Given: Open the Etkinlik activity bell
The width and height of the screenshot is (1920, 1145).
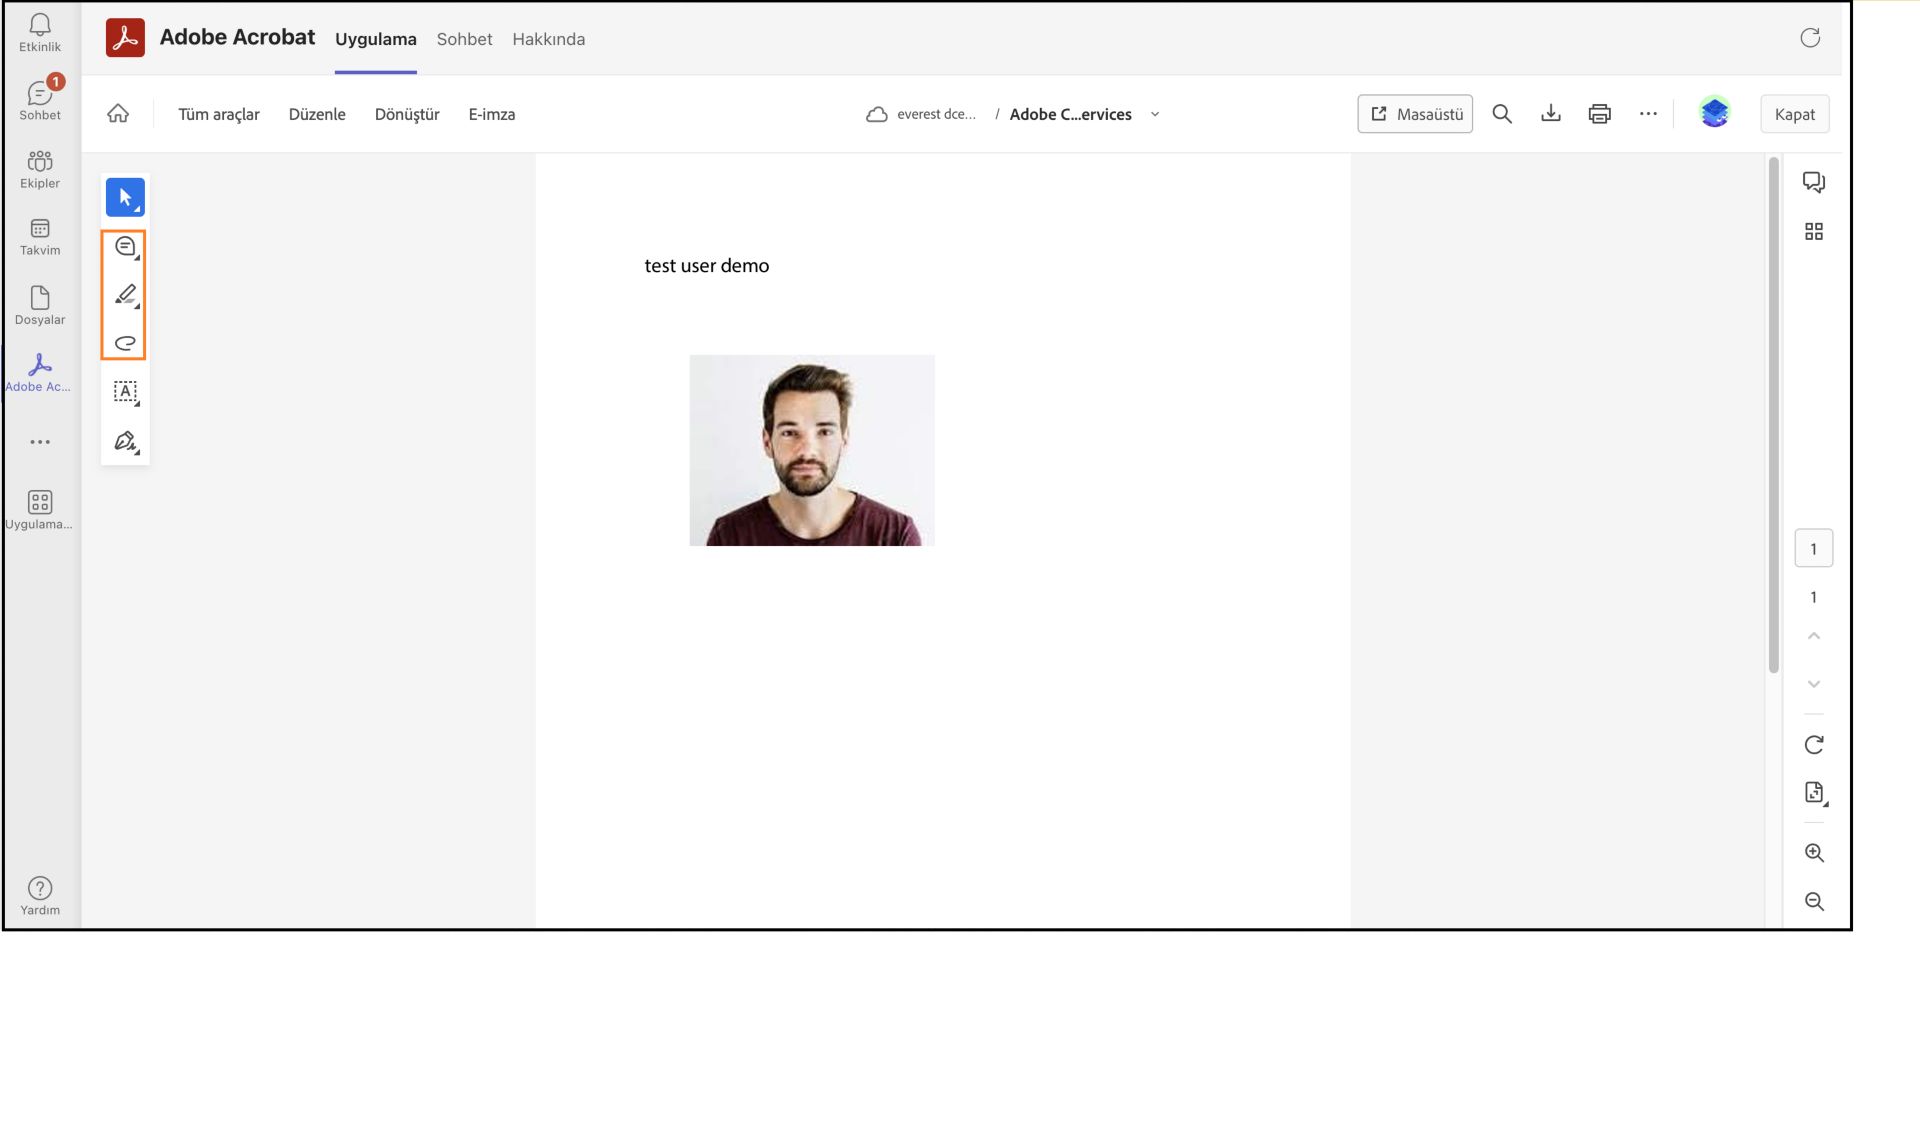Looking at the screenshot, I should click(40, 33).
